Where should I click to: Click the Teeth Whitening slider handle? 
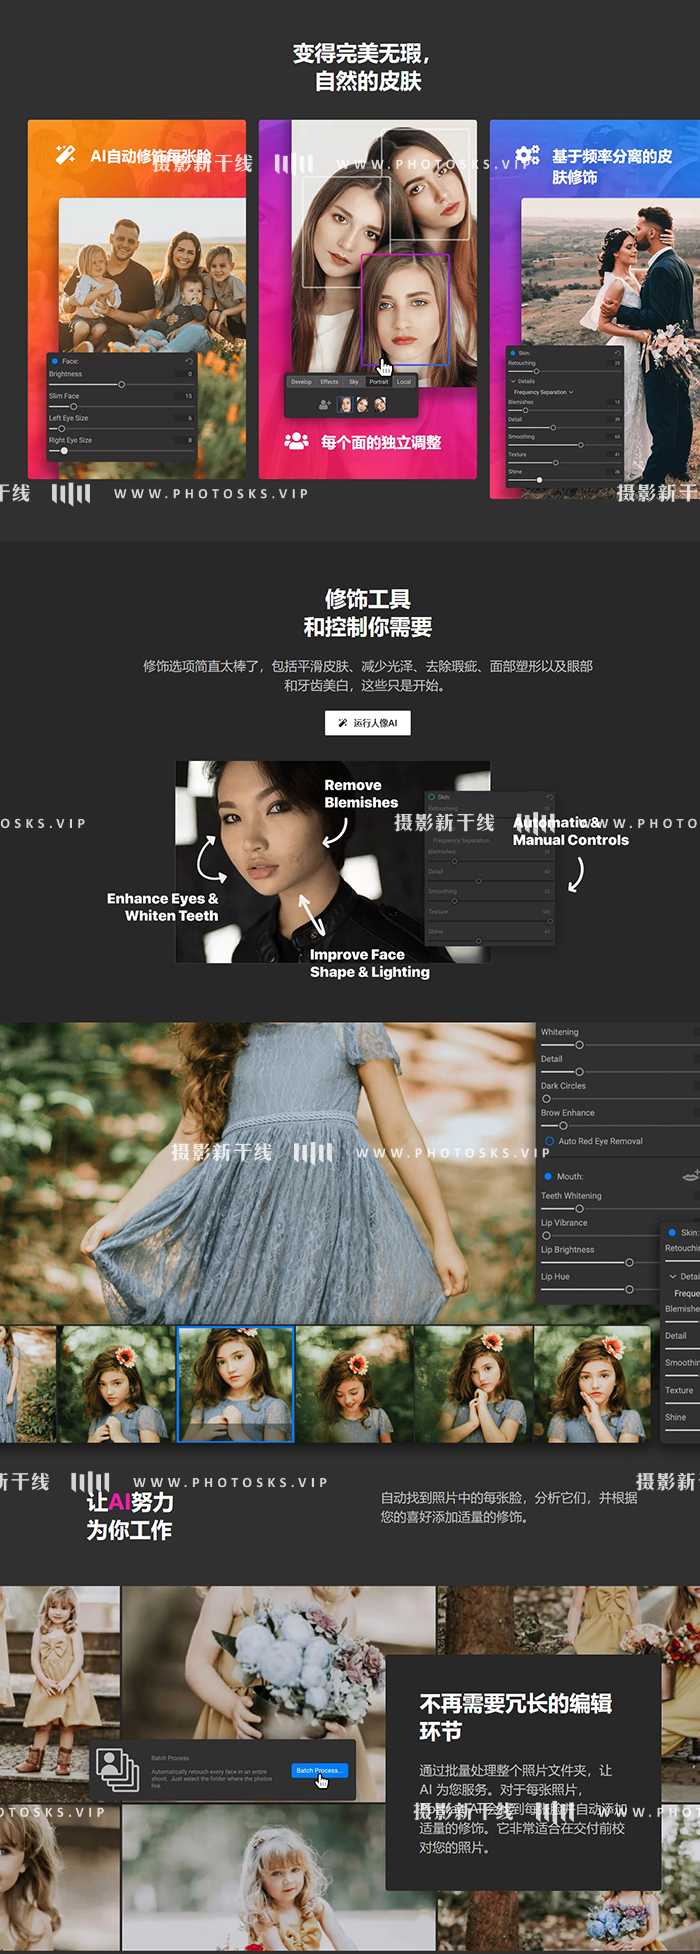pyautogui.click(x=580, y=1208)
